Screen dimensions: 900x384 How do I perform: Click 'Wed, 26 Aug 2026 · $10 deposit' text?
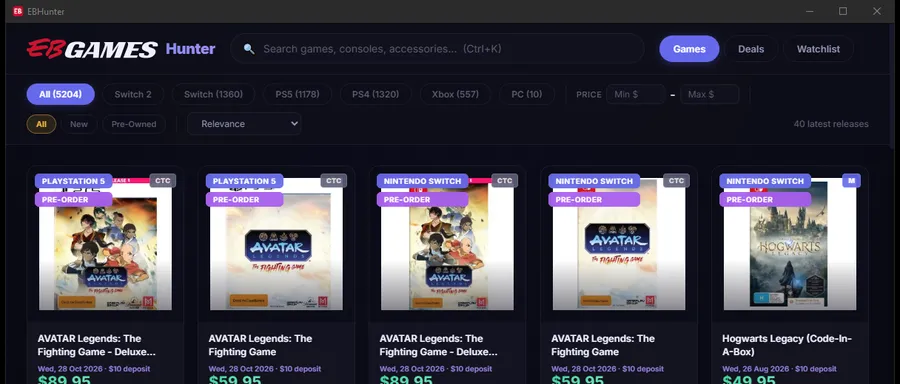pos(779,369)
